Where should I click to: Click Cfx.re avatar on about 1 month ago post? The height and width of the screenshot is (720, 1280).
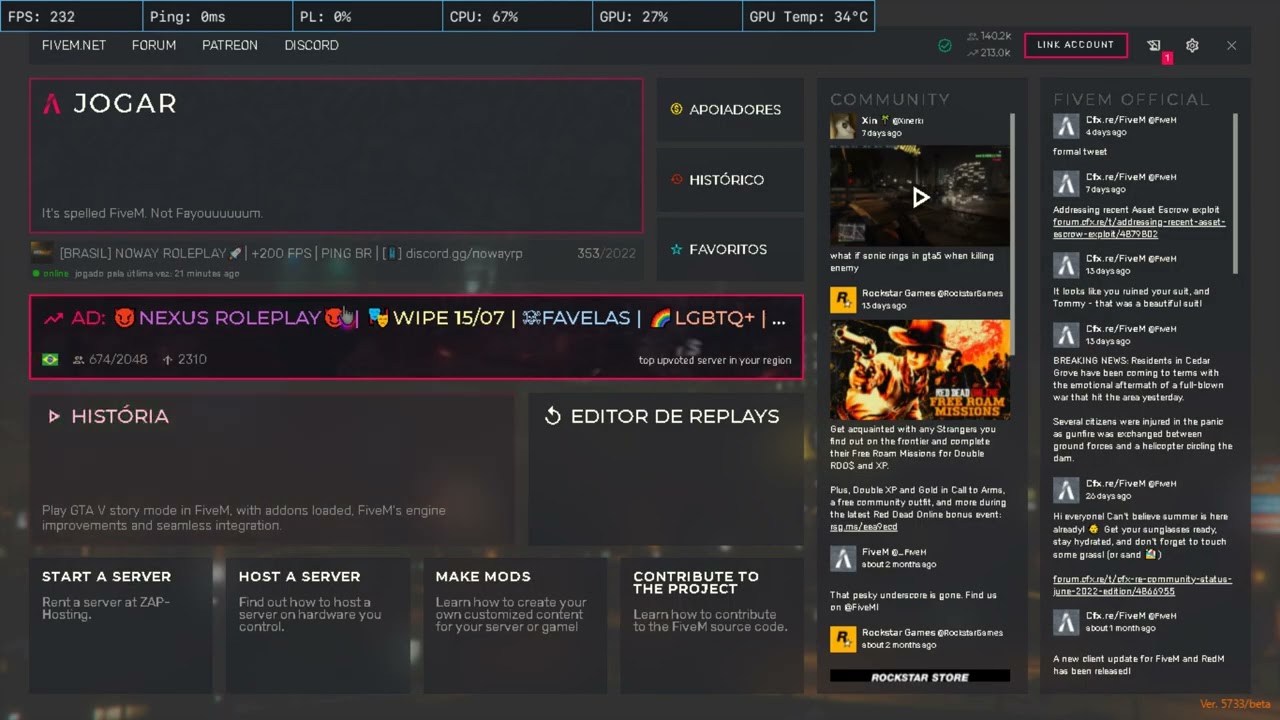tap(1066, 622)
